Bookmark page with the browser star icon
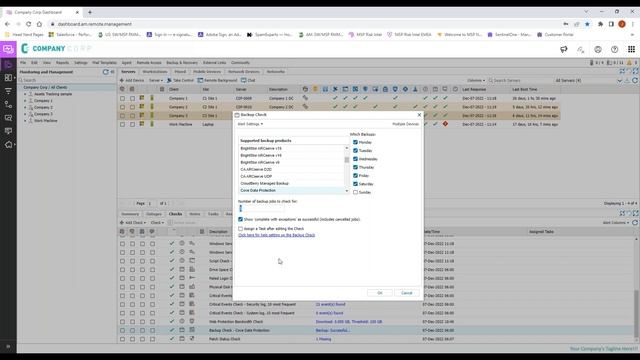The image size is (640, 360). tap(587, 24)
